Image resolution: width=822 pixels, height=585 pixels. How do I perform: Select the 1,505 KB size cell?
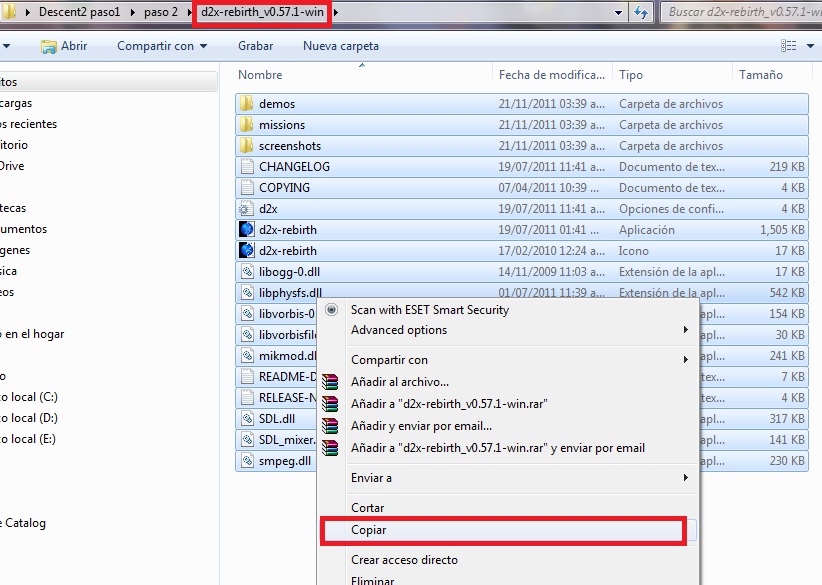782,230
